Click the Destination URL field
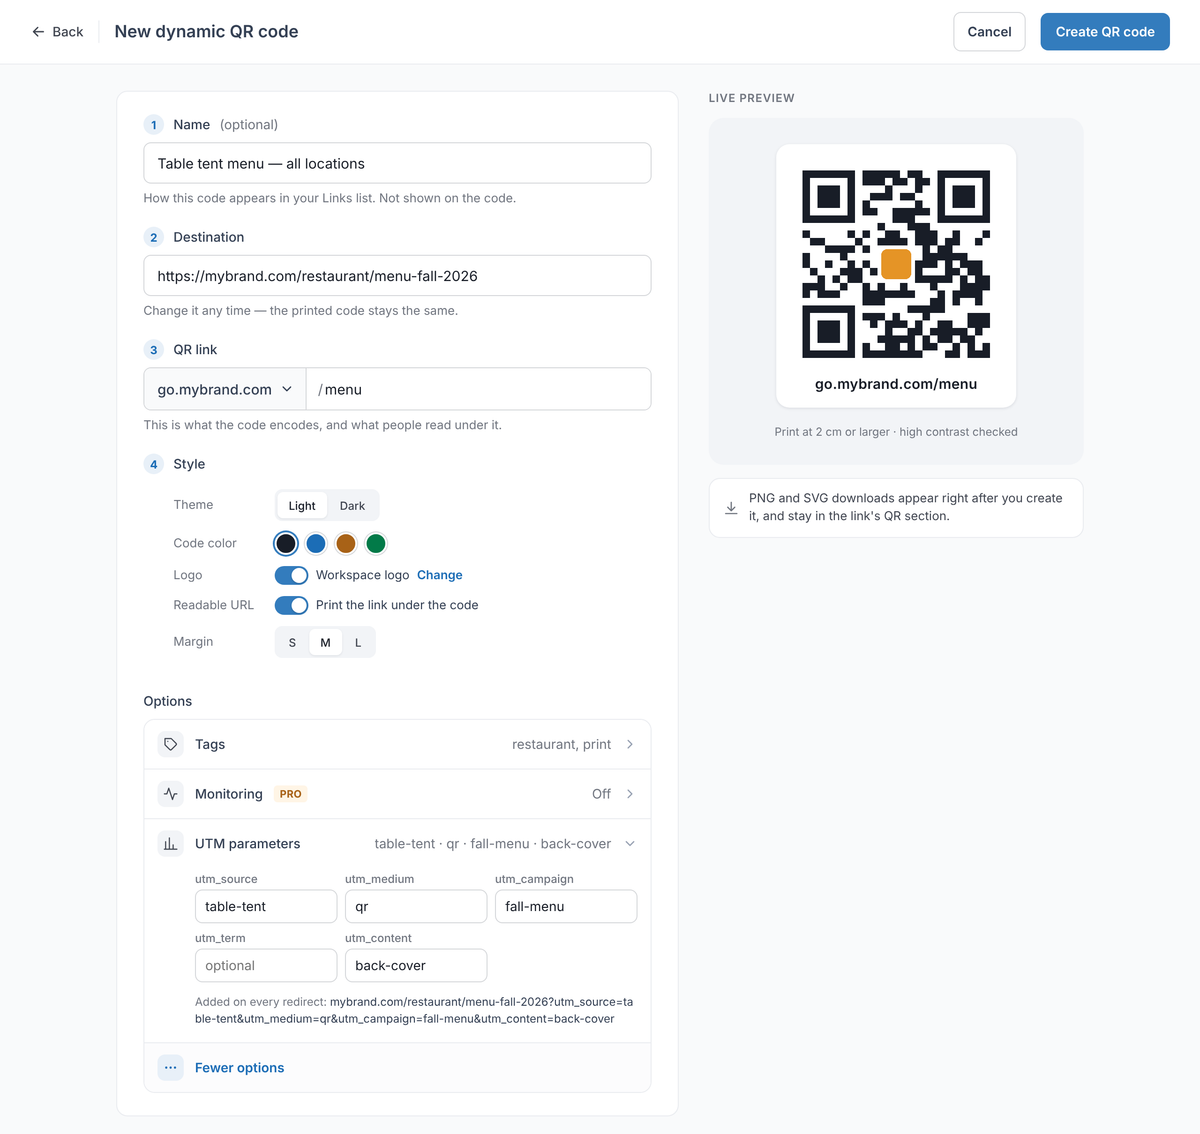 click(397, 276)
